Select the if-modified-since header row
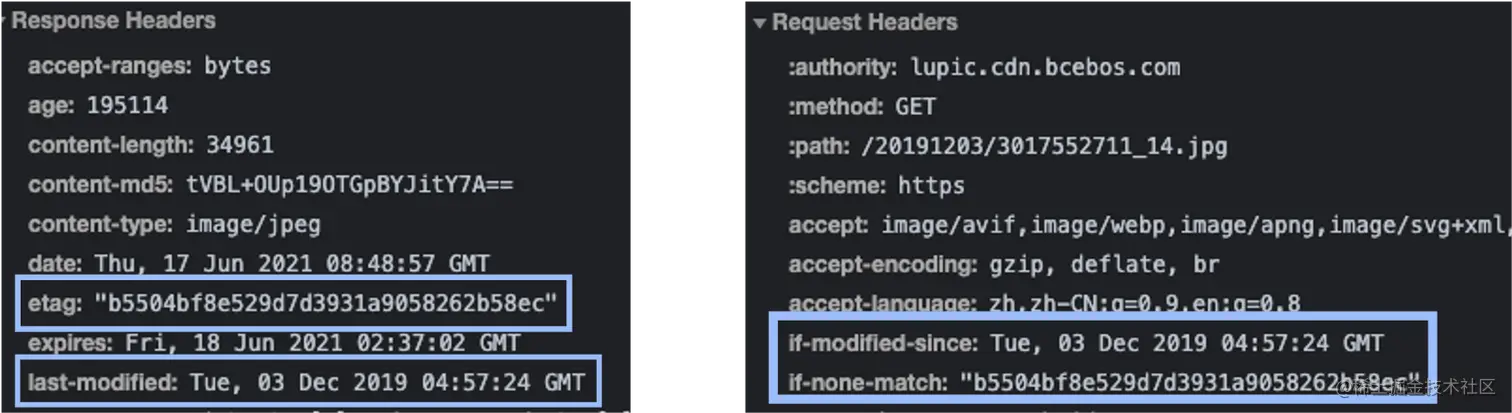The image size is (1512, 413). (x=1086, y=343)
